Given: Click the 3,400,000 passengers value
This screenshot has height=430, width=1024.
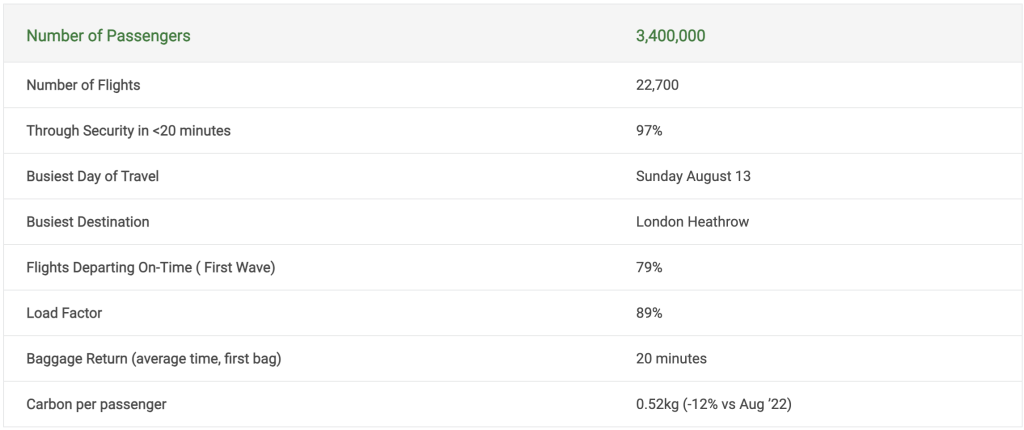Looking at the screenshot, I should coord(671,36).
